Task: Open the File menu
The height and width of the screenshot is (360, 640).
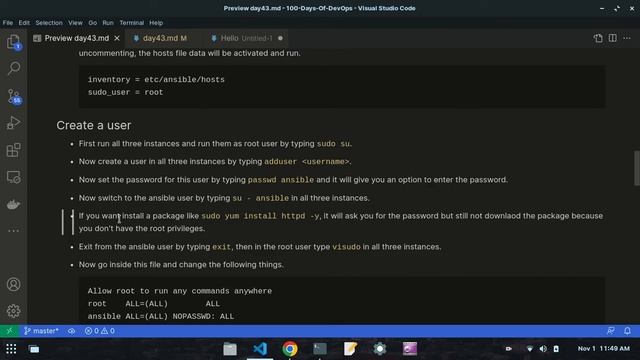Action: pyautogui.click(x=8, y=23)
